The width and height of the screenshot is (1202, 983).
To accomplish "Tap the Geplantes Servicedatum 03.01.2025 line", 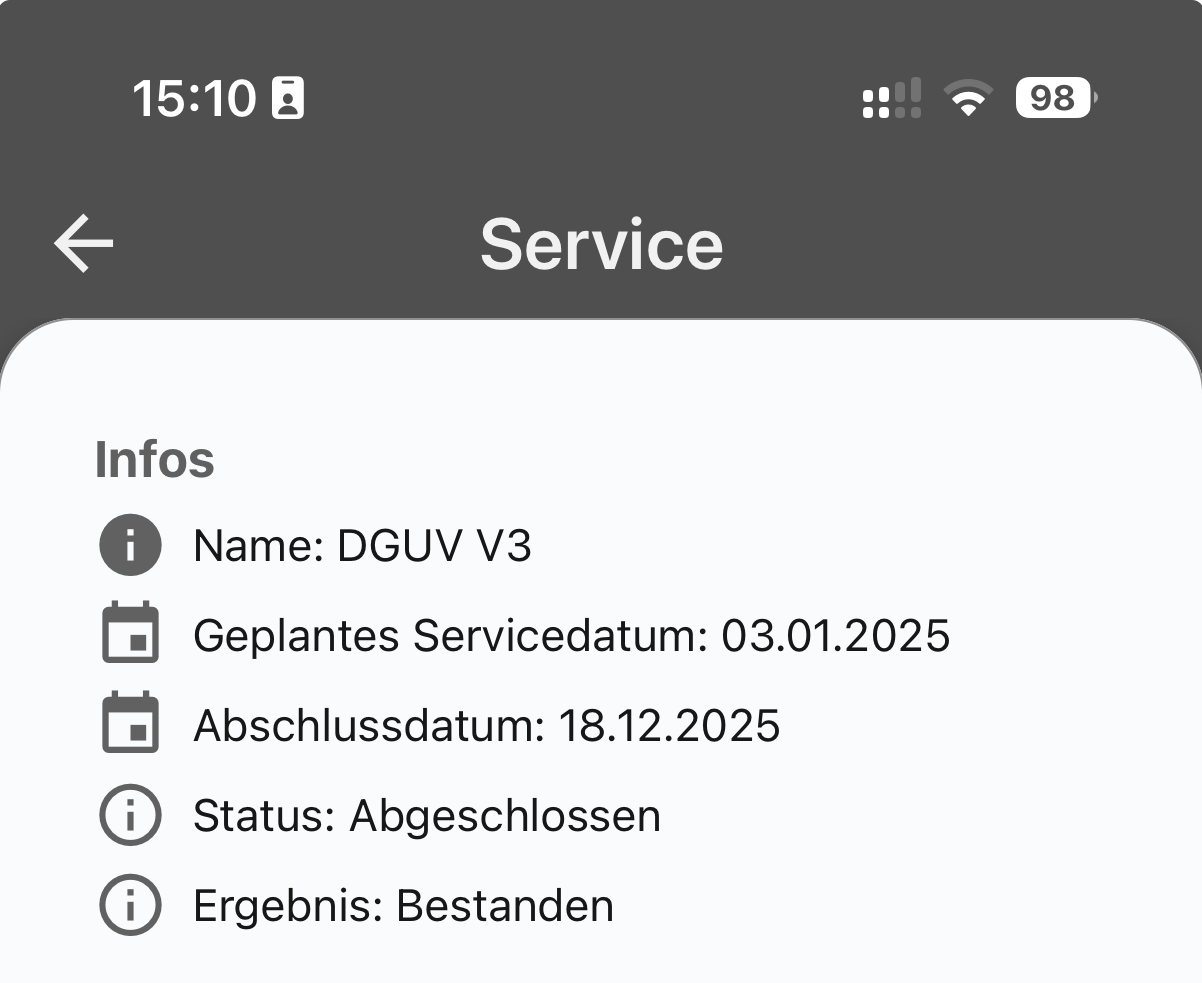I will click(x=571, y=636).
